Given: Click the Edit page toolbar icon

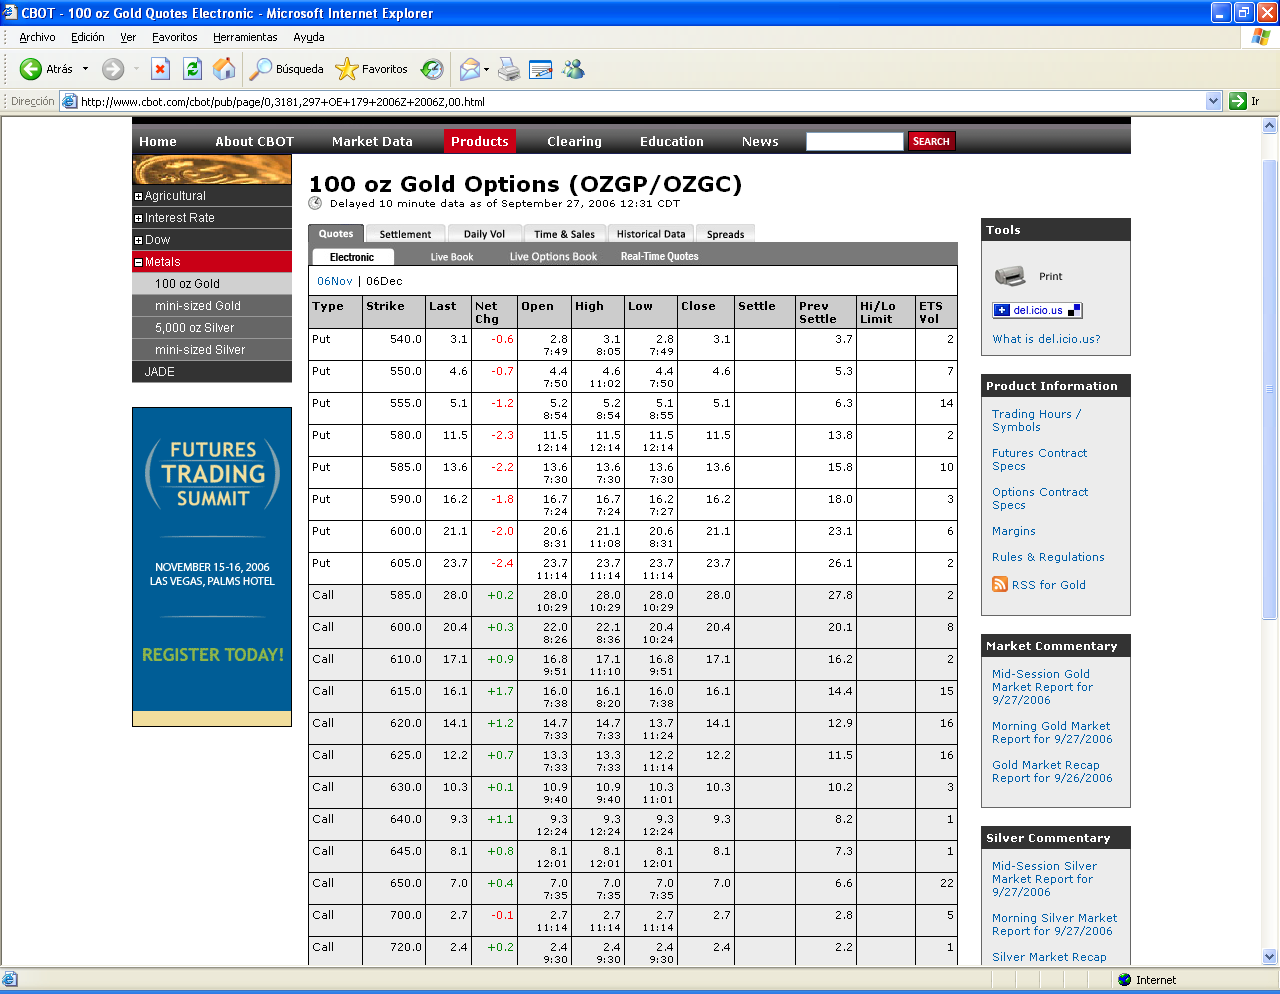Looking at the screenshot, I should (x=541, y=69).
